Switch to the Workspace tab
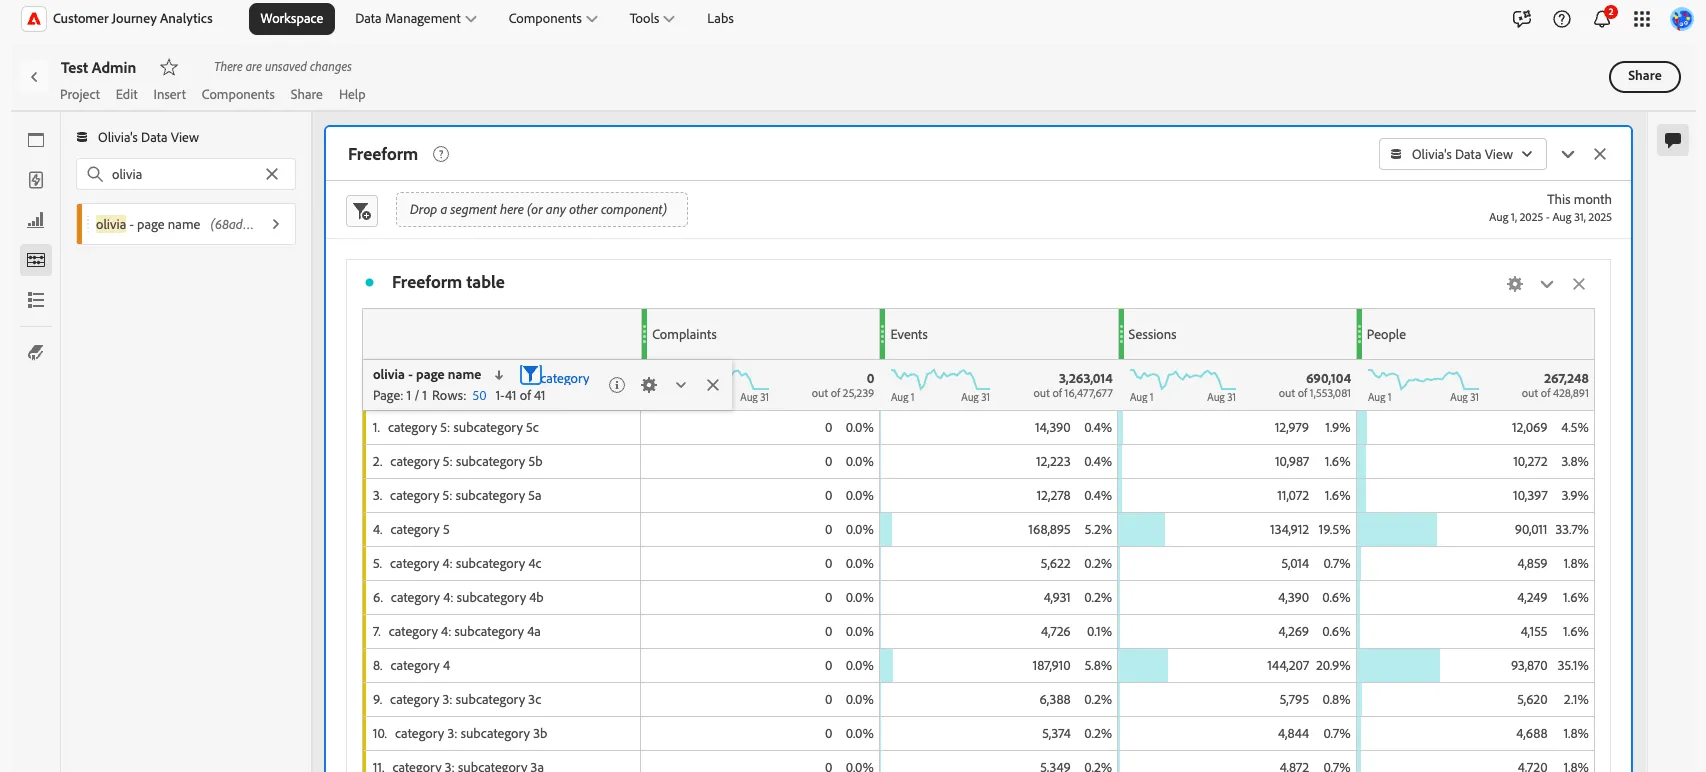 tap(292, 19)
